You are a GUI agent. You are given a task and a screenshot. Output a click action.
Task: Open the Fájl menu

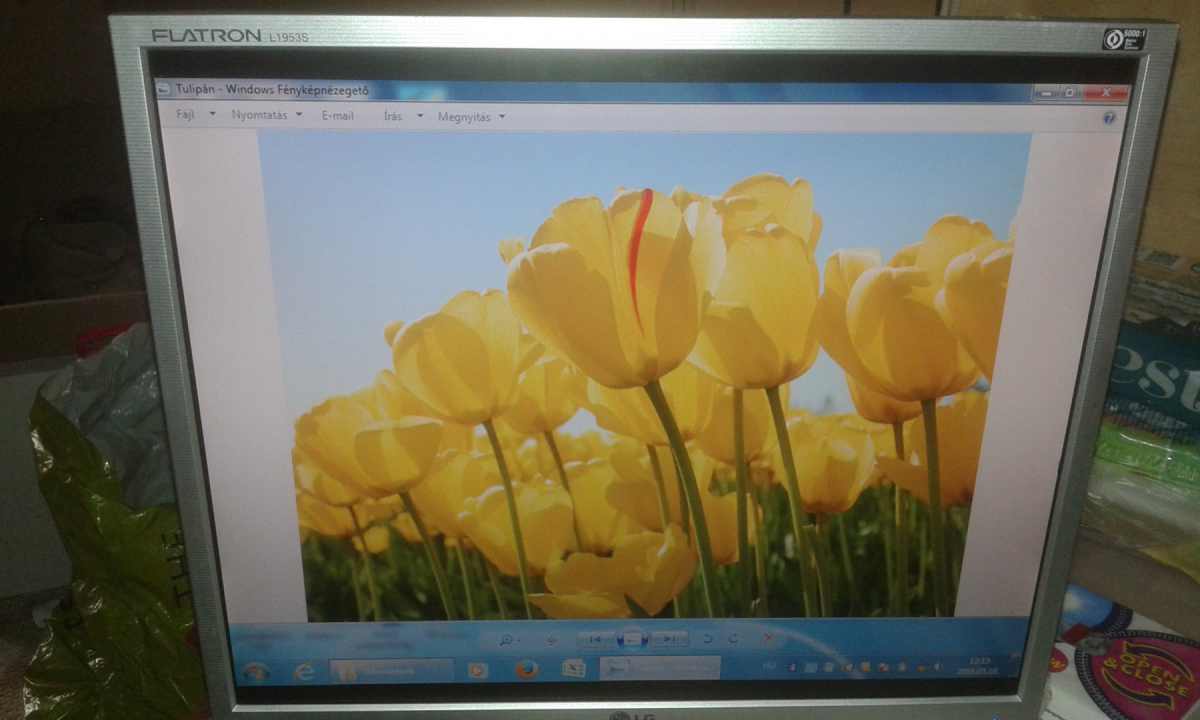pyautogui.click(x=185, y=114)
